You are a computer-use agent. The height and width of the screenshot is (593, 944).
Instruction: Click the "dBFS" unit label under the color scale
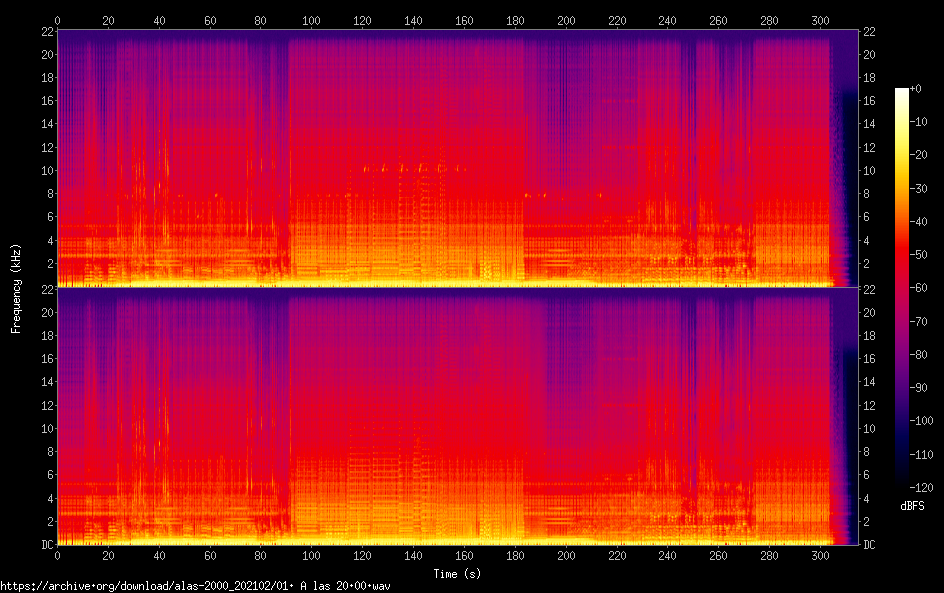pos(912,506)
